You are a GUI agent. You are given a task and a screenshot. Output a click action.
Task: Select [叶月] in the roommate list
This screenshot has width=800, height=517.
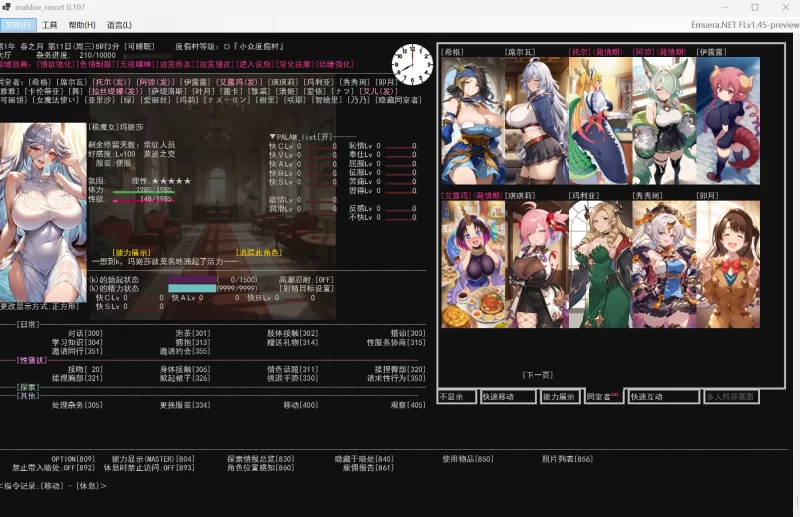click(x=203, y=91)
